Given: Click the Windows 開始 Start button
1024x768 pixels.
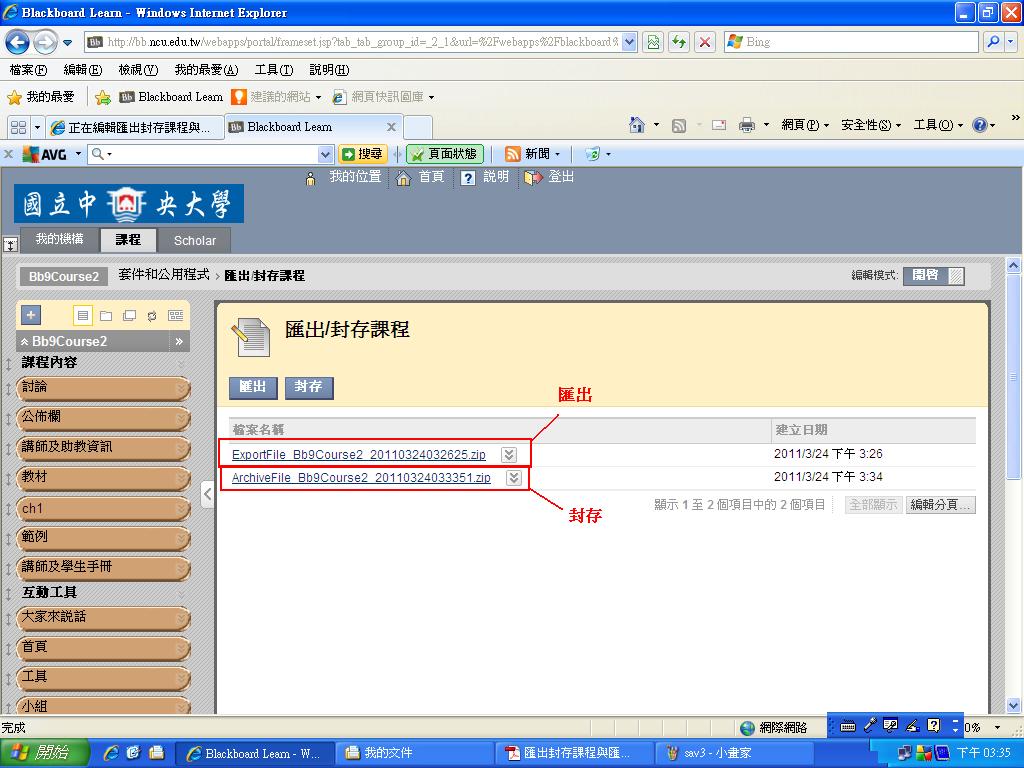Looking at the screenshot, I should (44, 753).
